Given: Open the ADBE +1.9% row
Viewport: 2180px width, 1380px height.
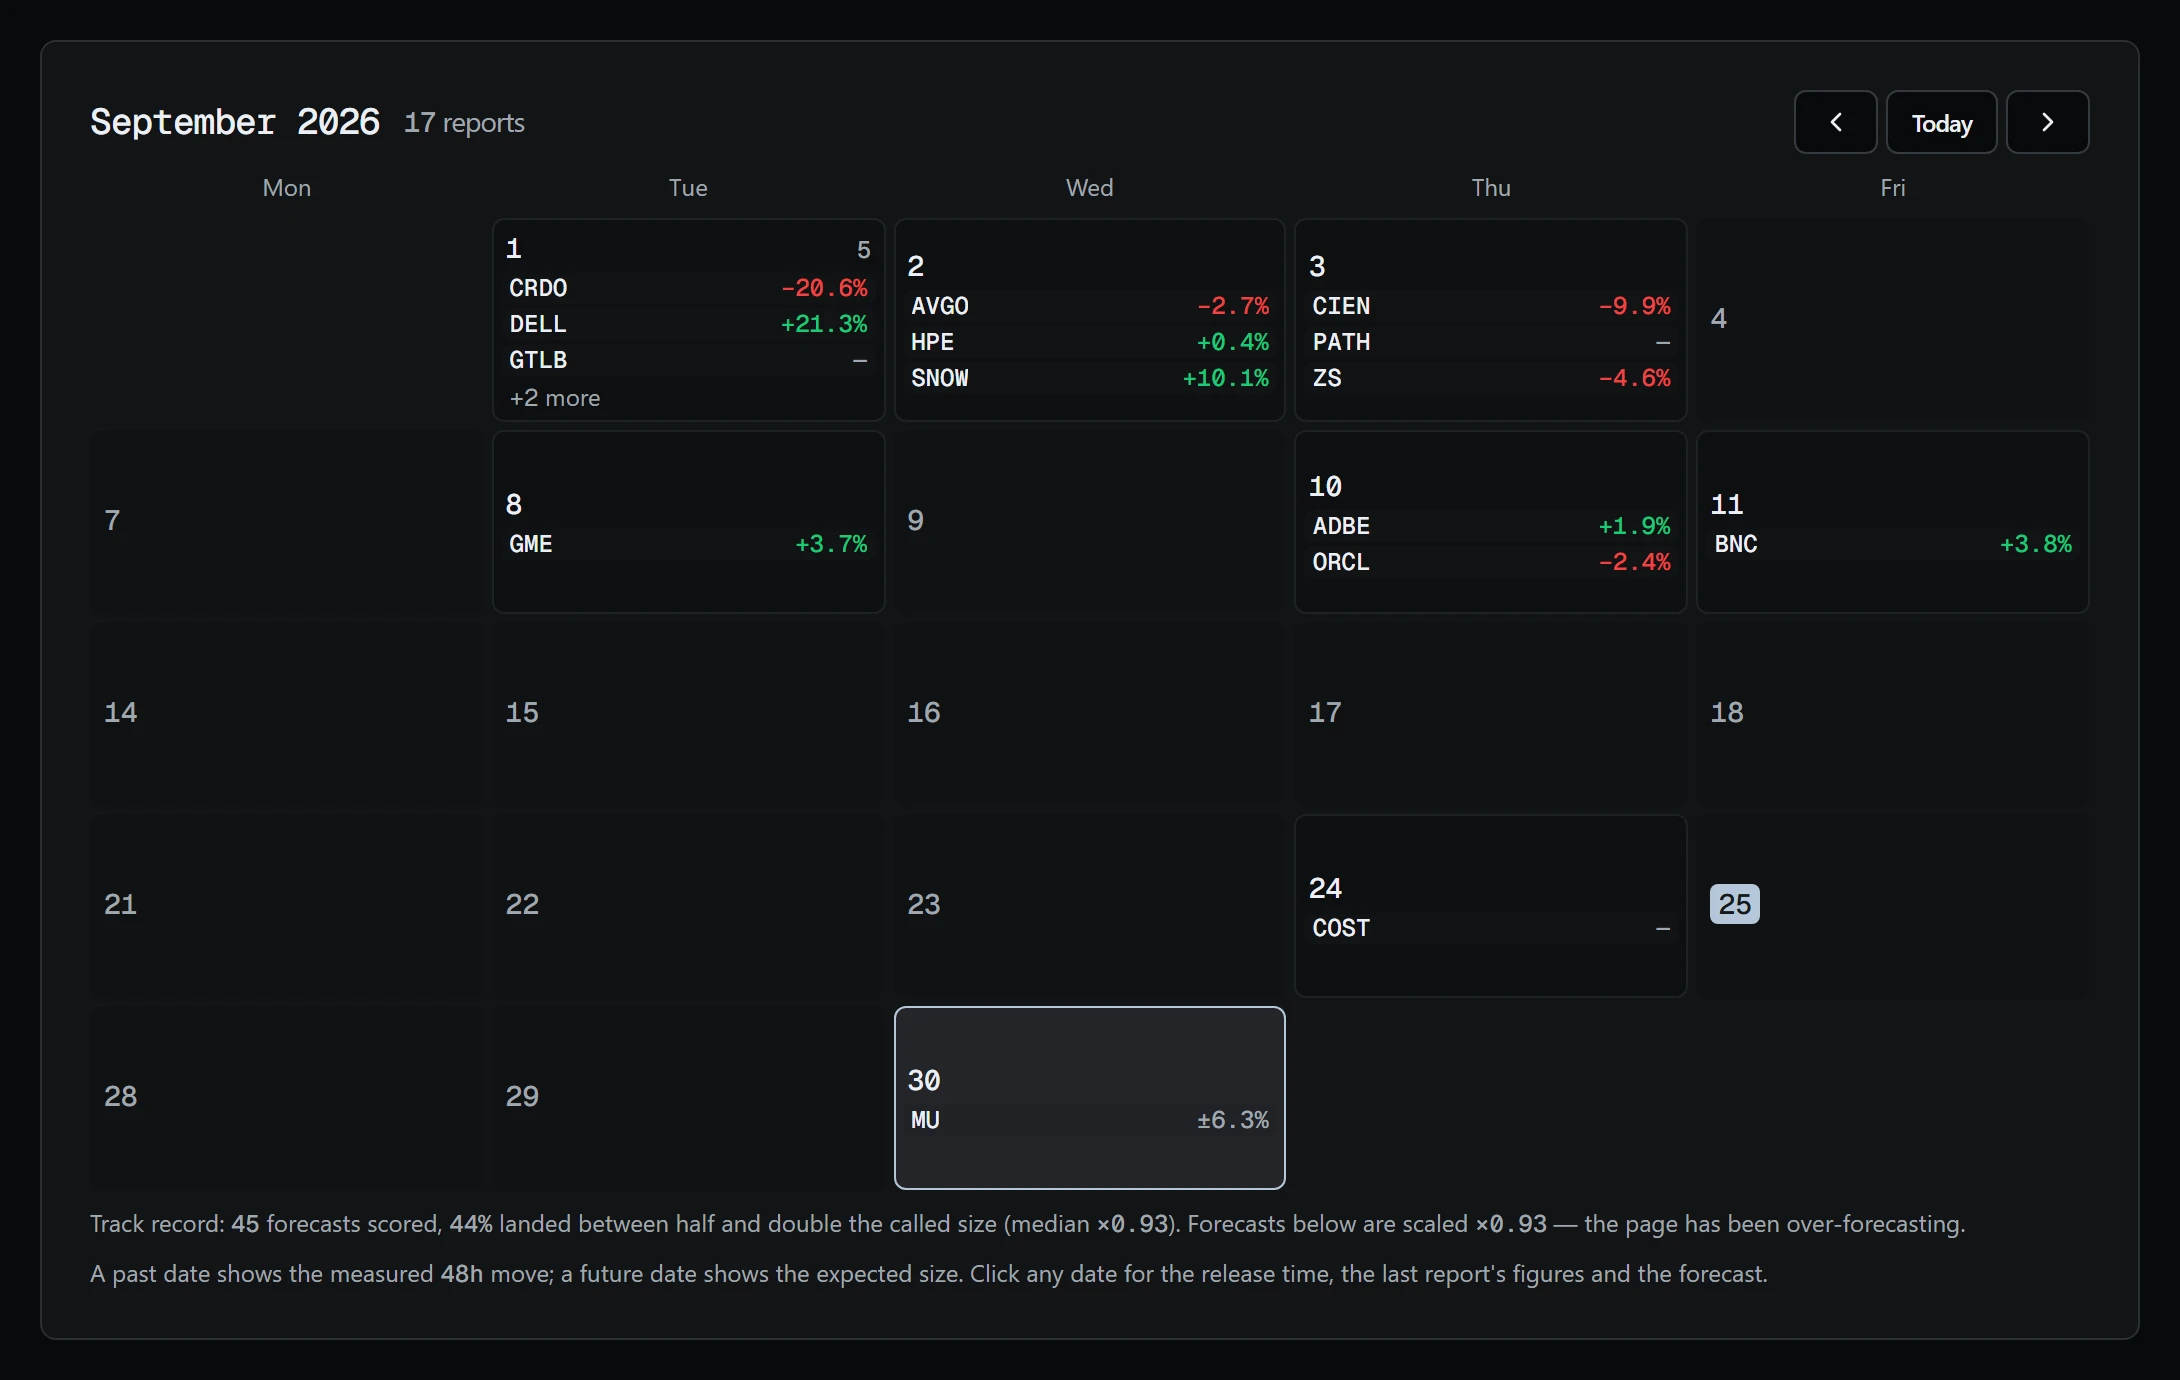Looking at the screenshot, I should [1491, 526].
